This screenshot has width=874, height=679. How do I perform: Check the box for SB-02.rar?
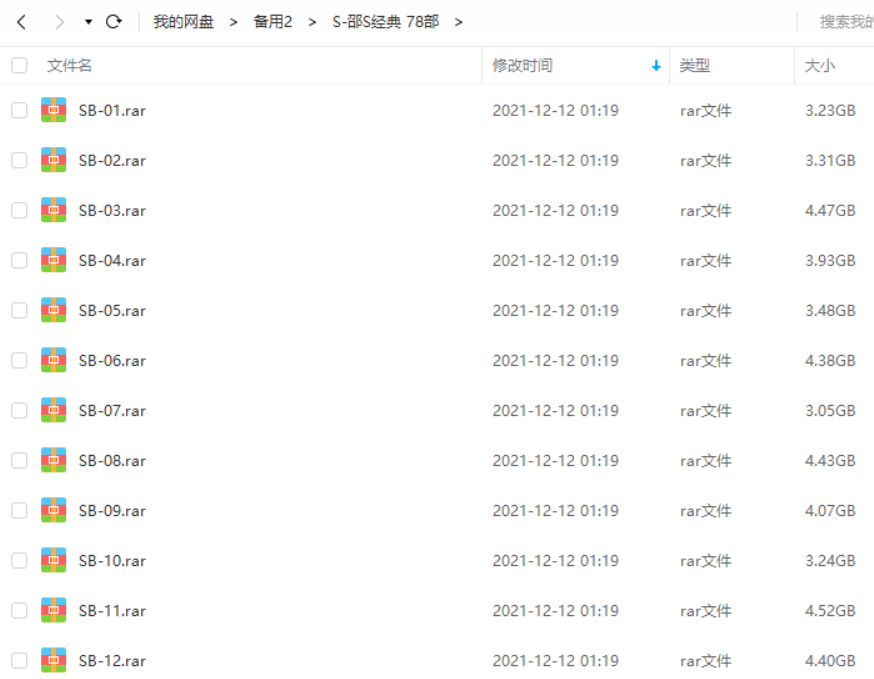(20, 160)
